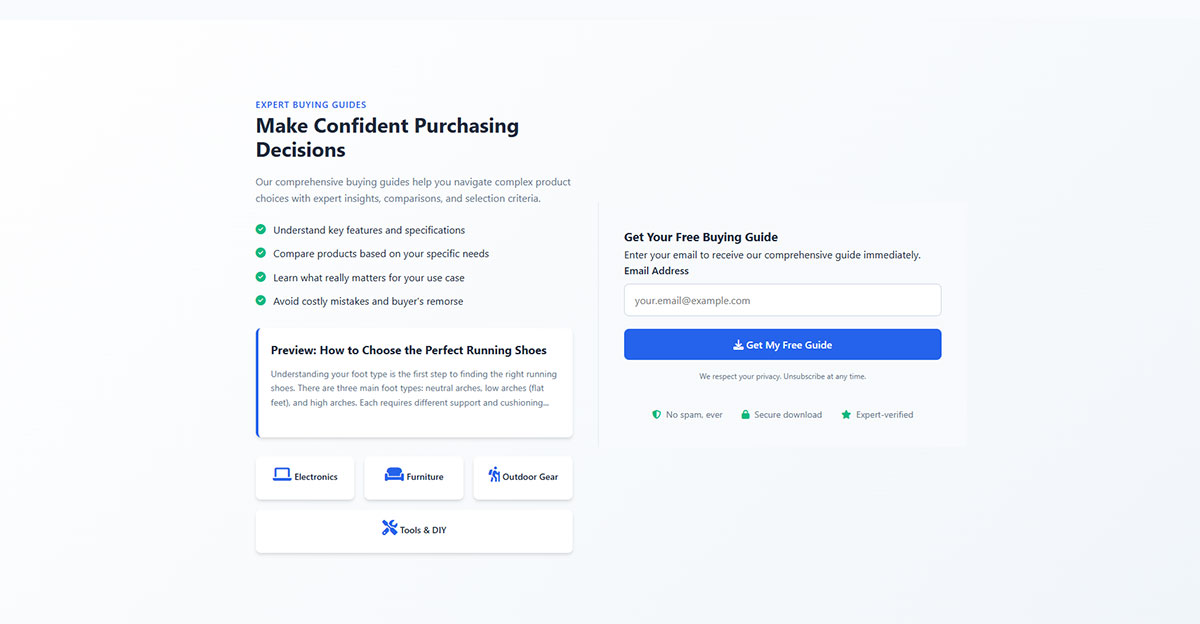Click the Email Address input field

click(782, 300)
